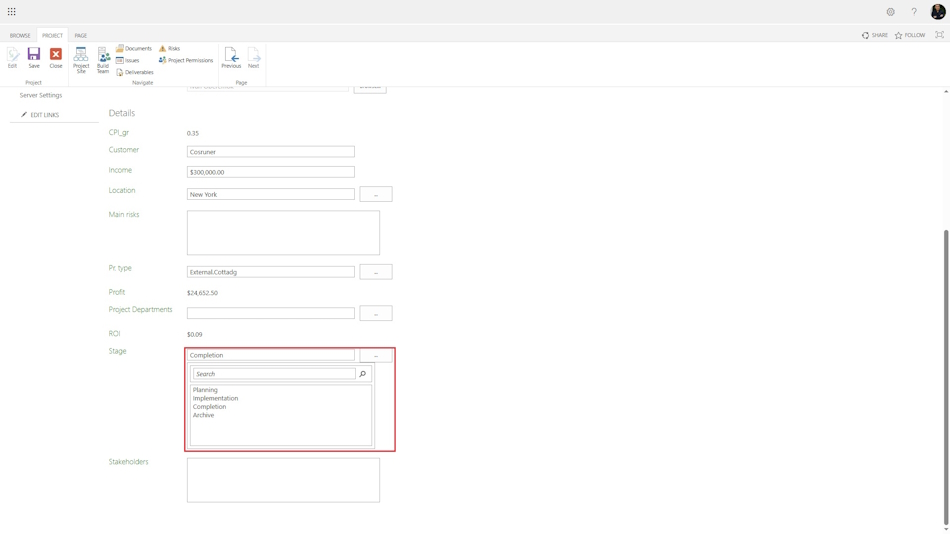Select Completion in the Stage list
This screenshot has width=950, height=534.
(209, 407)
